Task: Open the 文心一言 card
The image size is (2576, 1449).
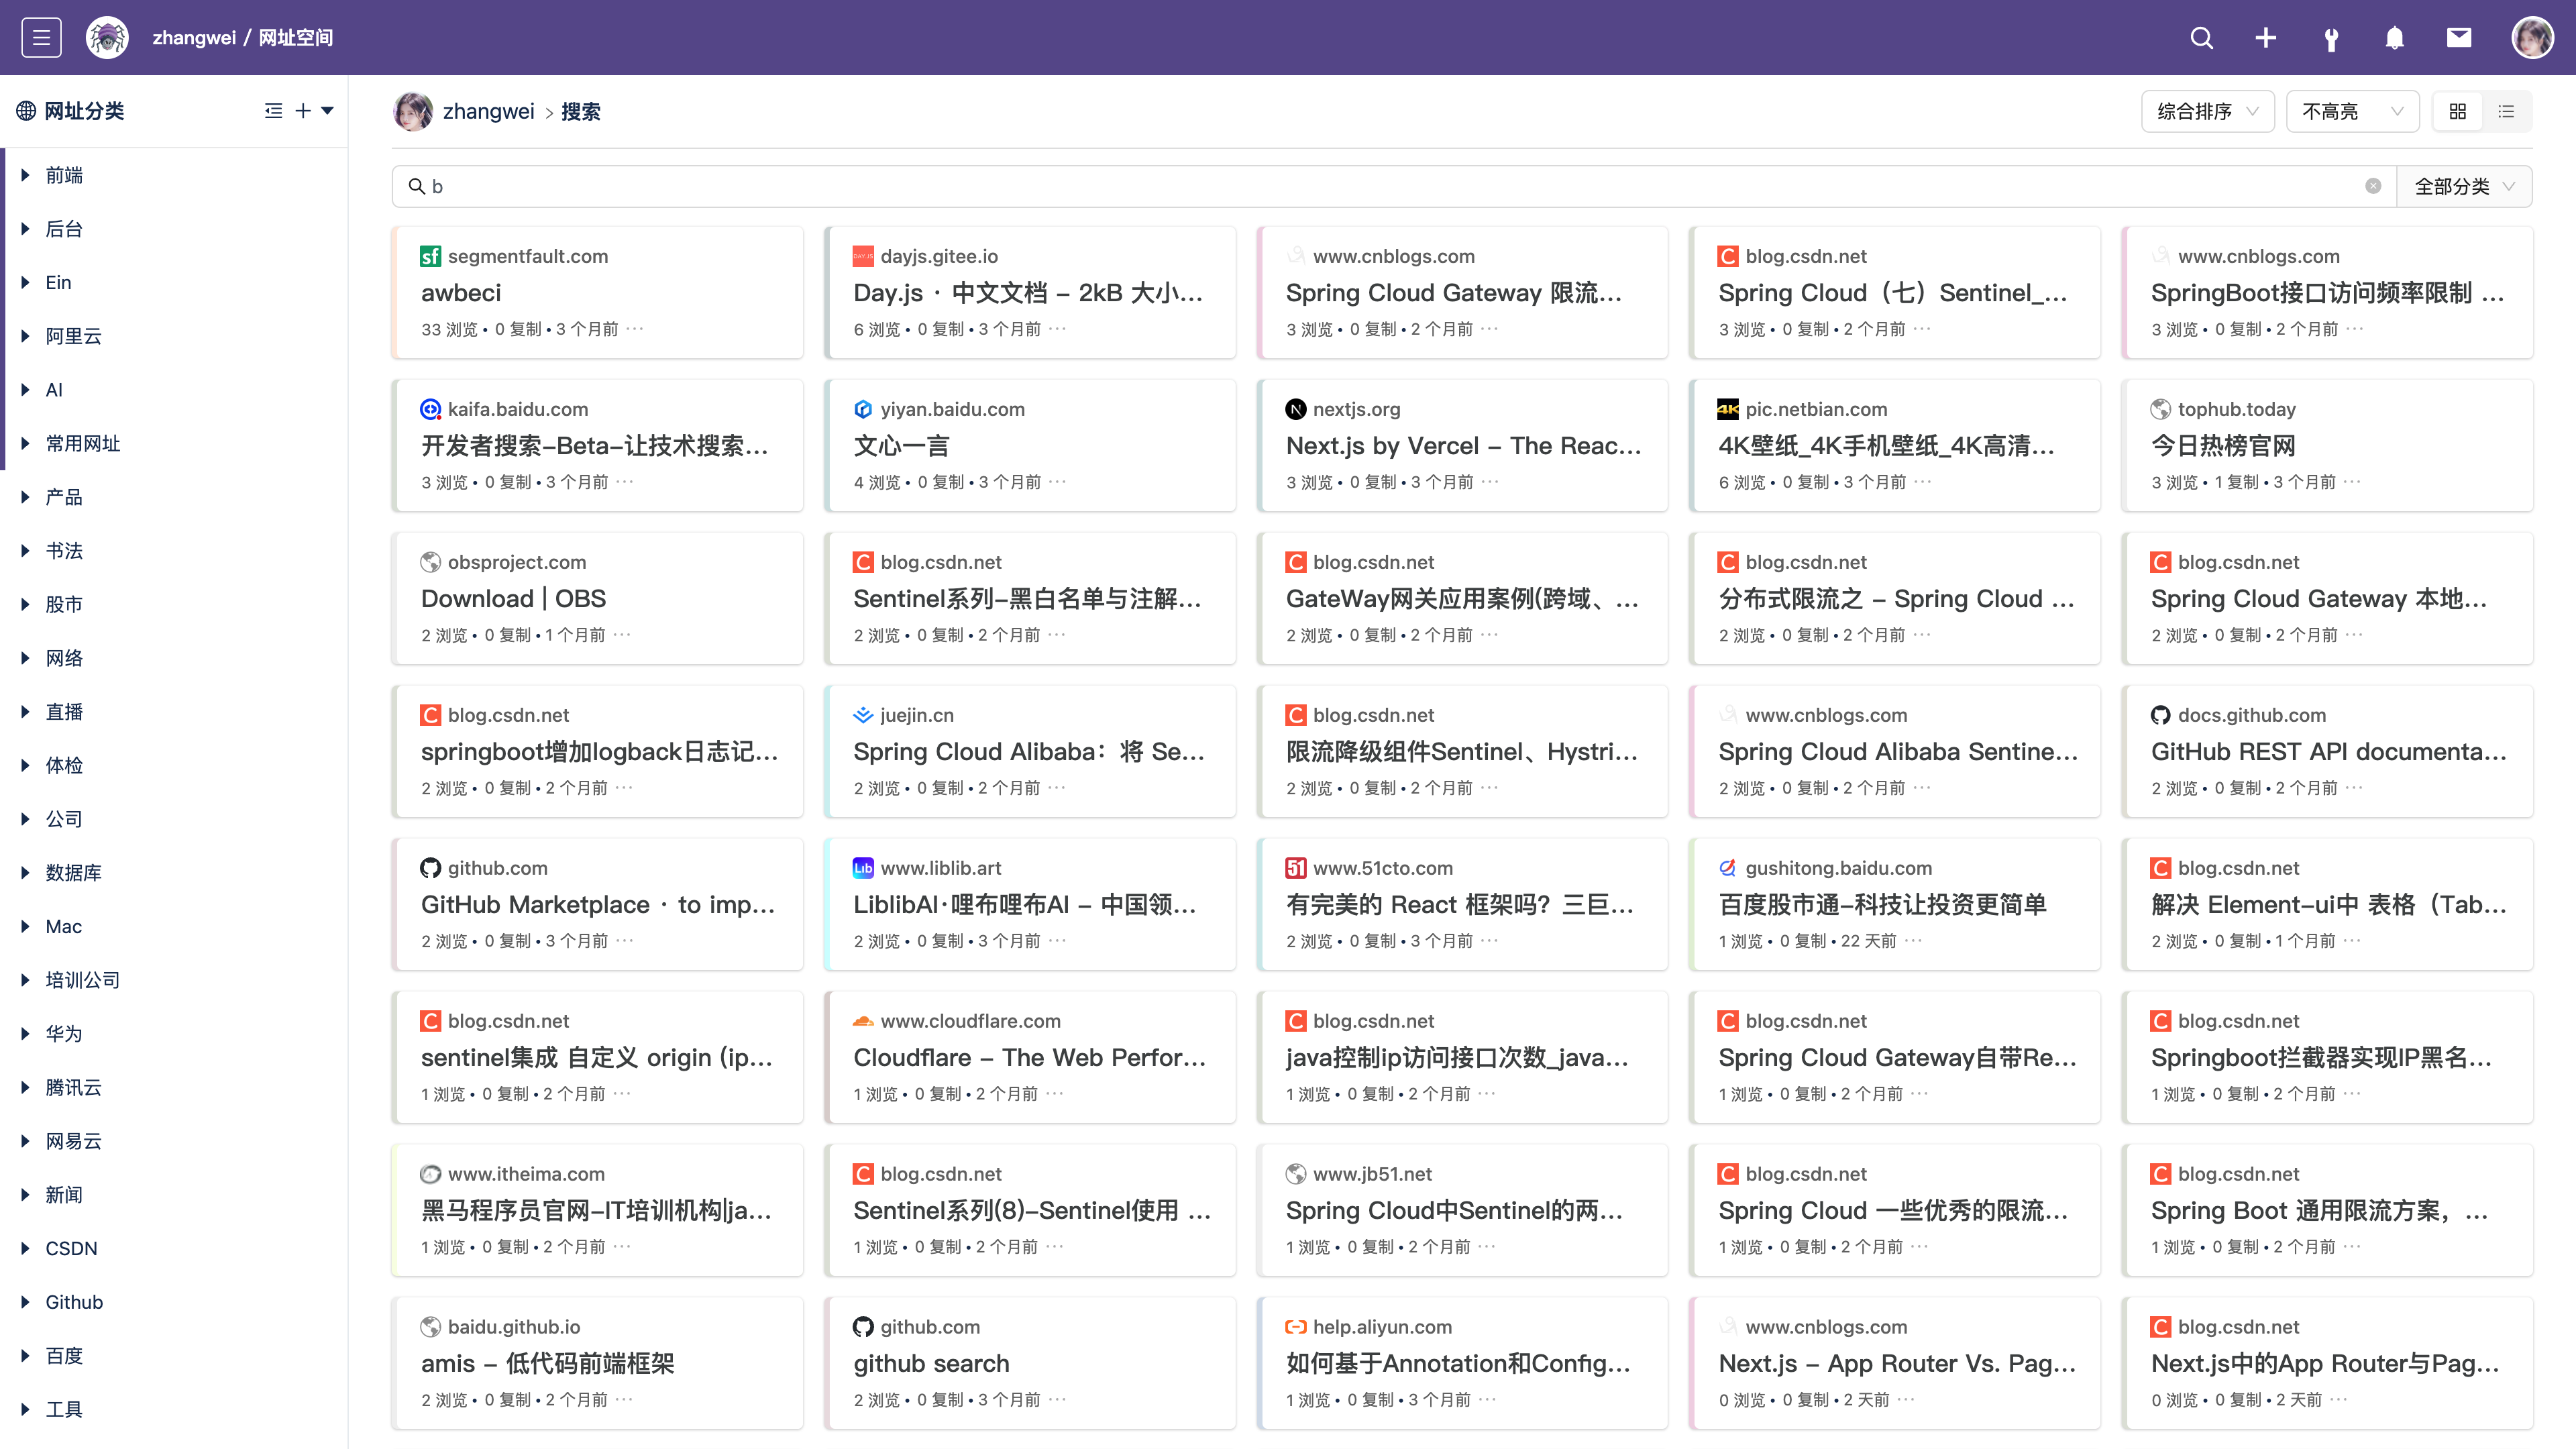Action: tap(1029, 445)
